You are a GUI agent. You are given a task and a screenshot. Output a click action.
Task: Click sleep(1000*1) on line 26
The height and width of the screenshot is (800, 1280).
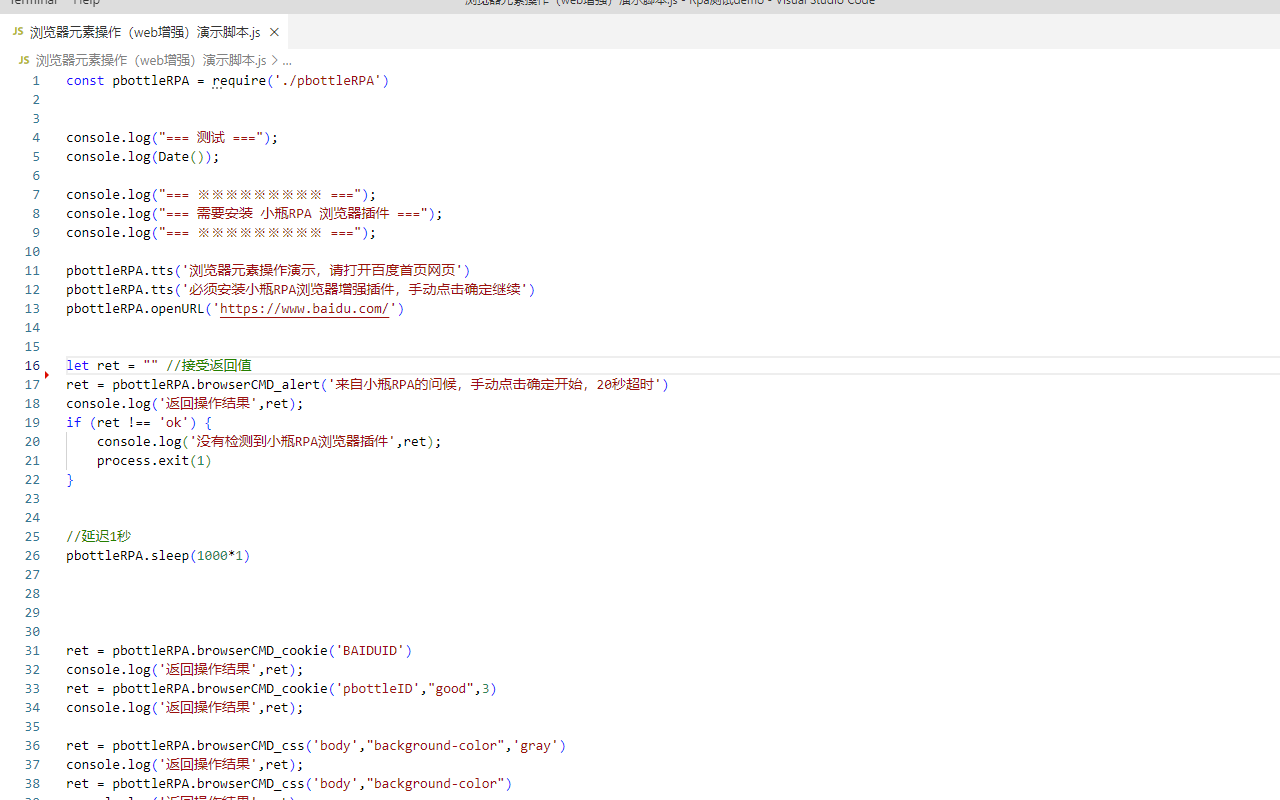tap(200, 555)
